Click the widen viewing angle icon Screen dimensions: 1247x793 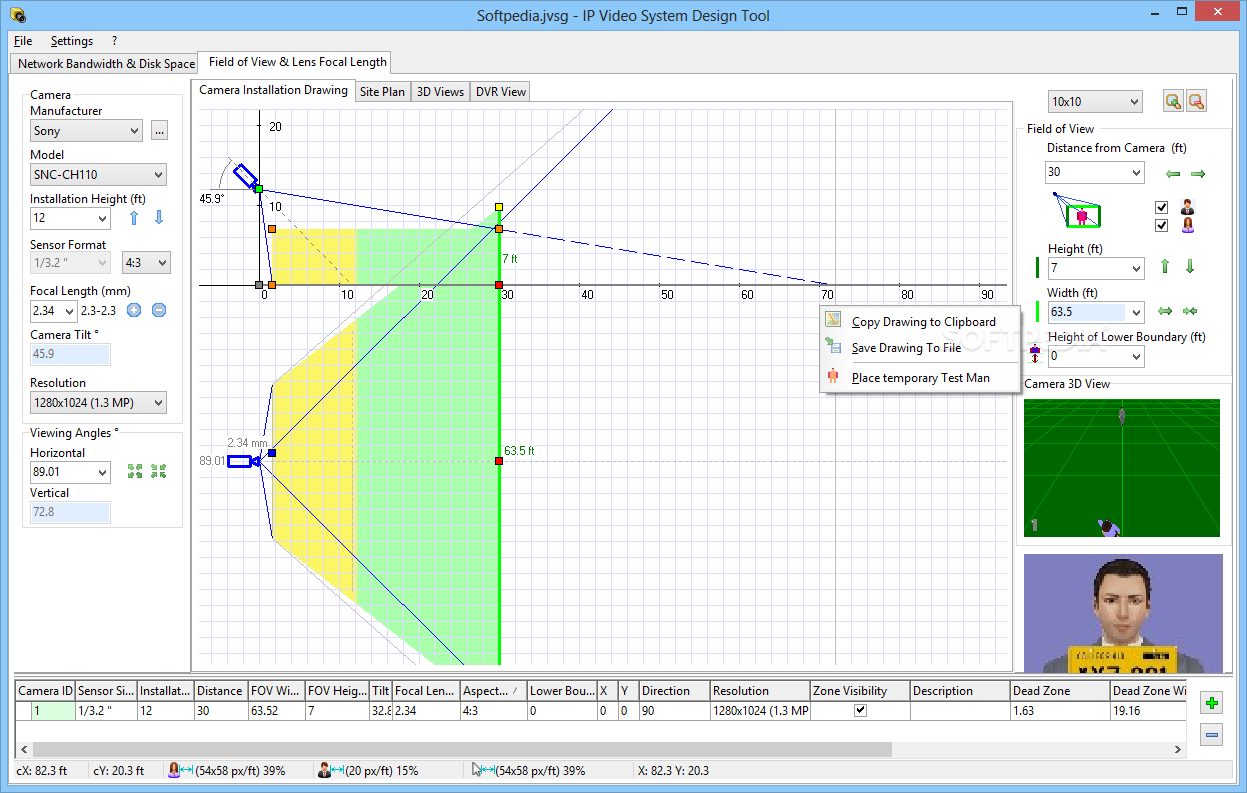[x=135, y=471]
